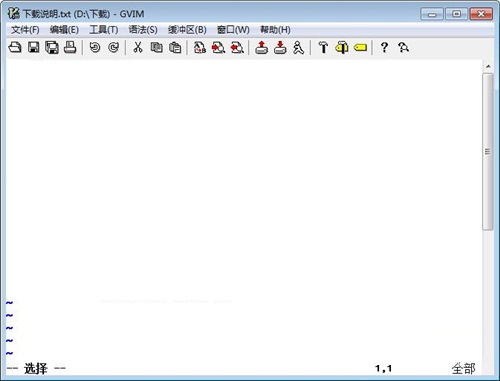Paste from clipboard icon
500x381 pixels.
[175, 48]
